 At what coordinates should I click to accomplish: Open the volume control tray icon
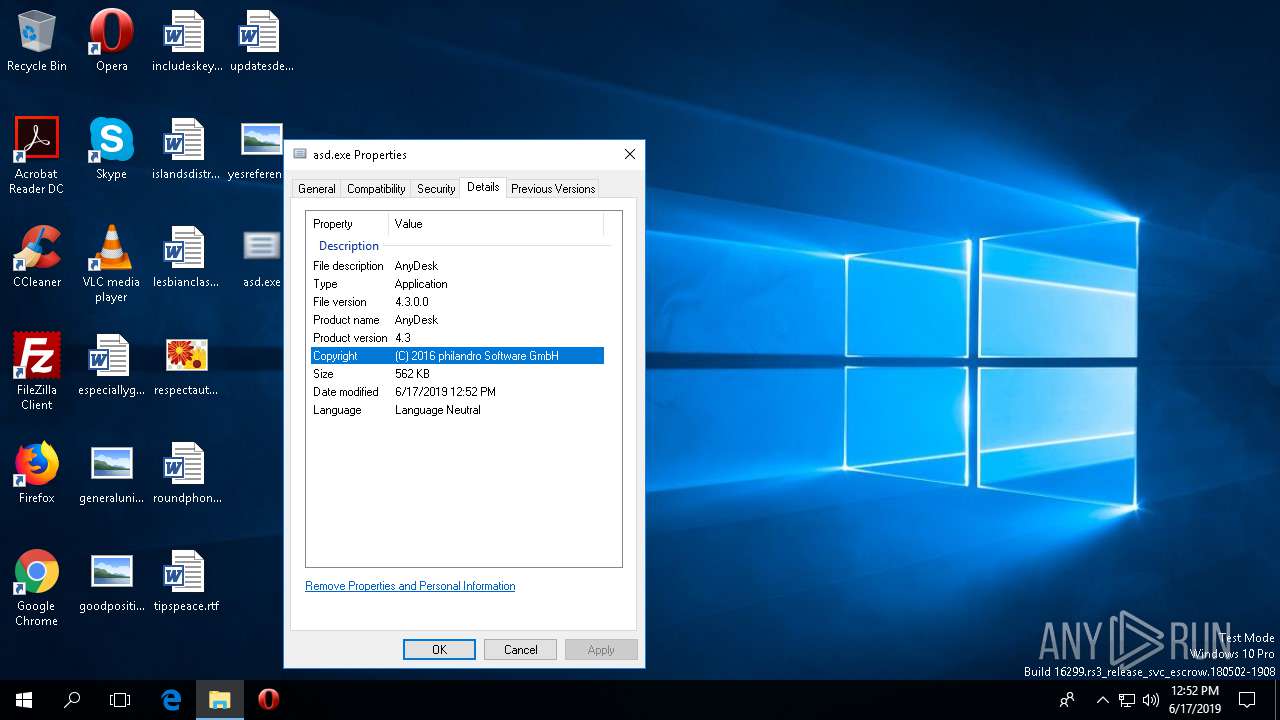click(x=1151, y=700)
